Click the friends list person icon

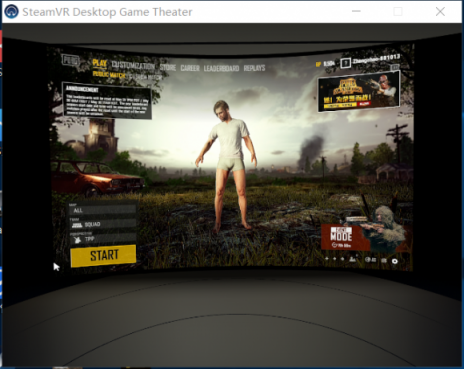(352, 259)
